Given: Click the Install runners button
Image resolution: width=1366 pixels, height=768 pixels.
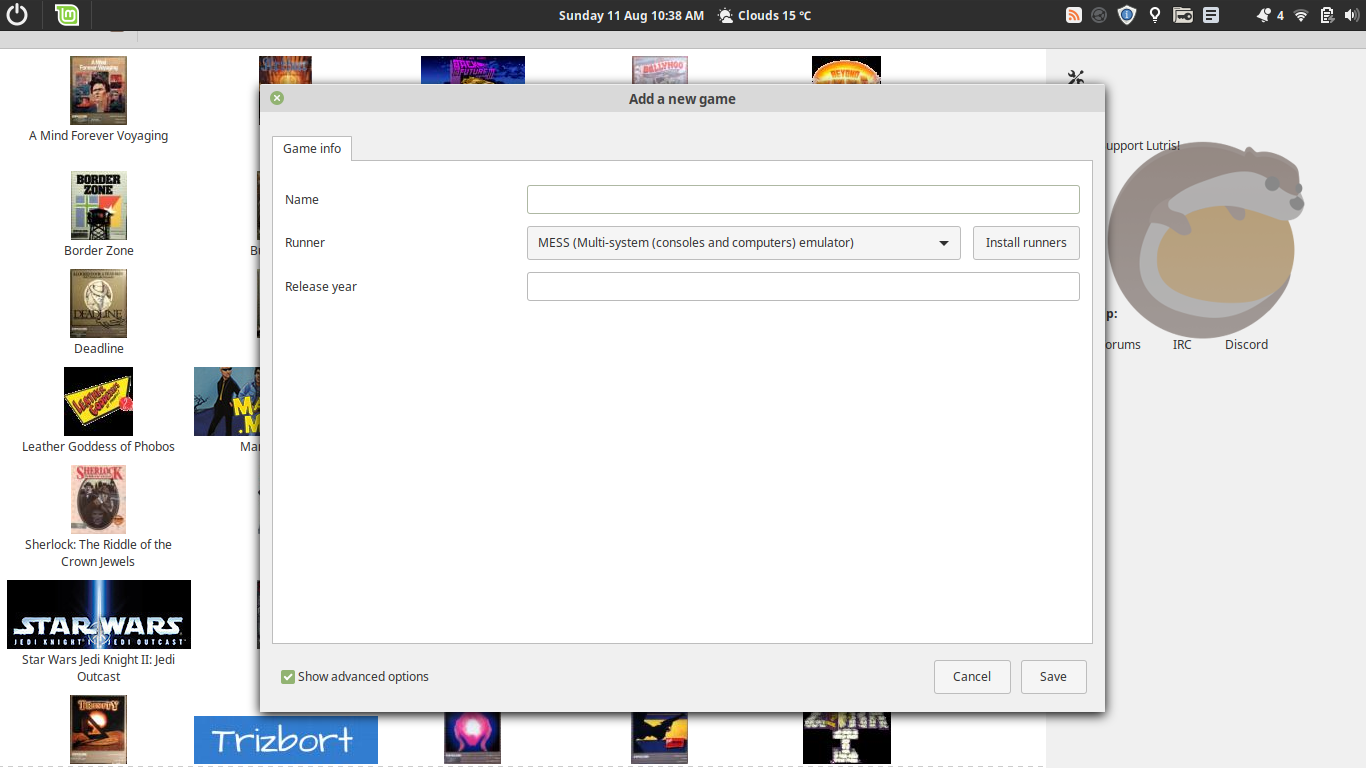Looking at the screenshot, I should coord(1026,242).
